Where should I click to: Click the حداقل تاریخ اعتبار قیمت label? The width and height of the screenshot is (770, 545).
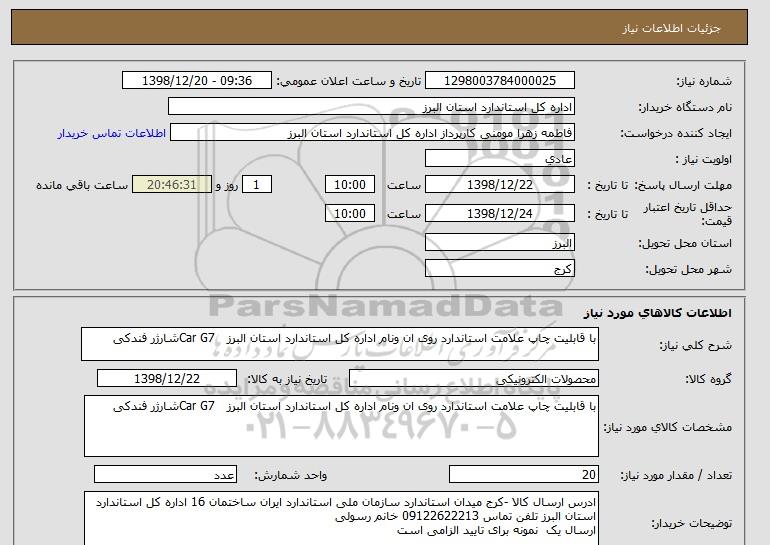coord(688,214)
